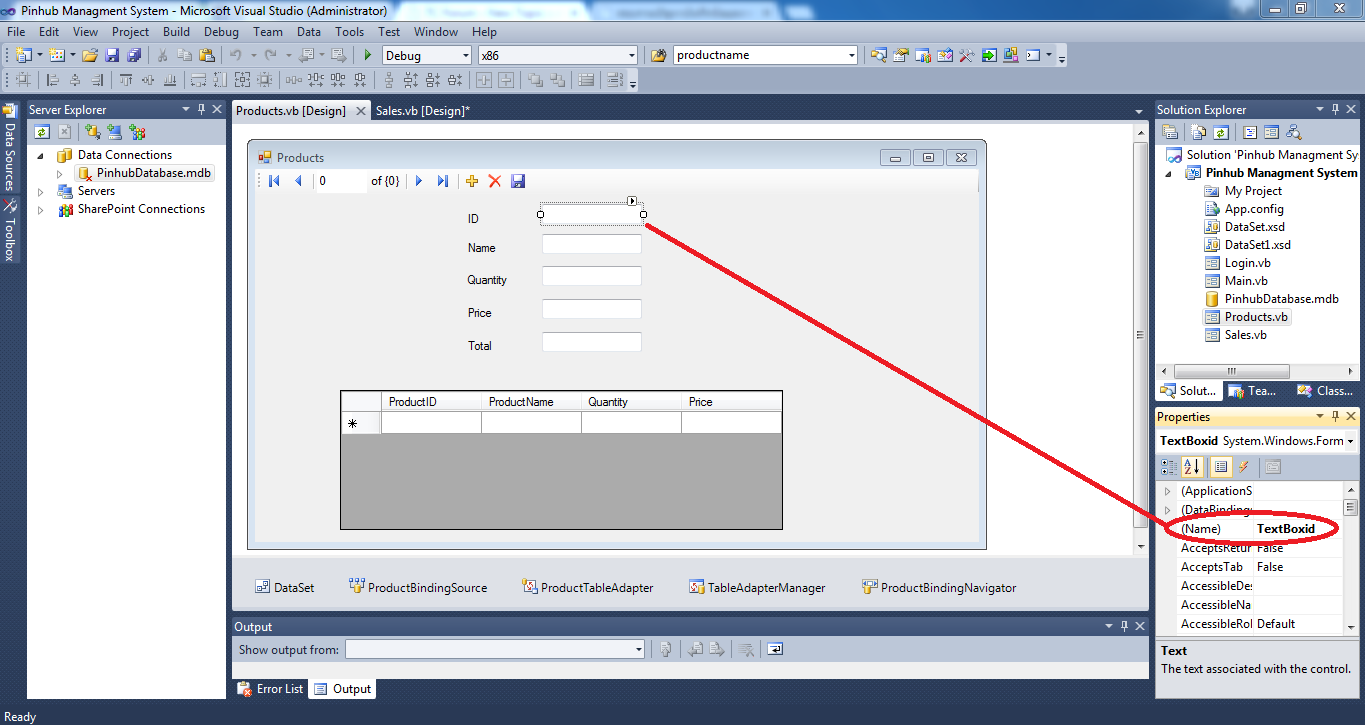Expand the (ApplicationSettings) property row
Screen dimensions: 1365x725
click(x=1167, y=491)
